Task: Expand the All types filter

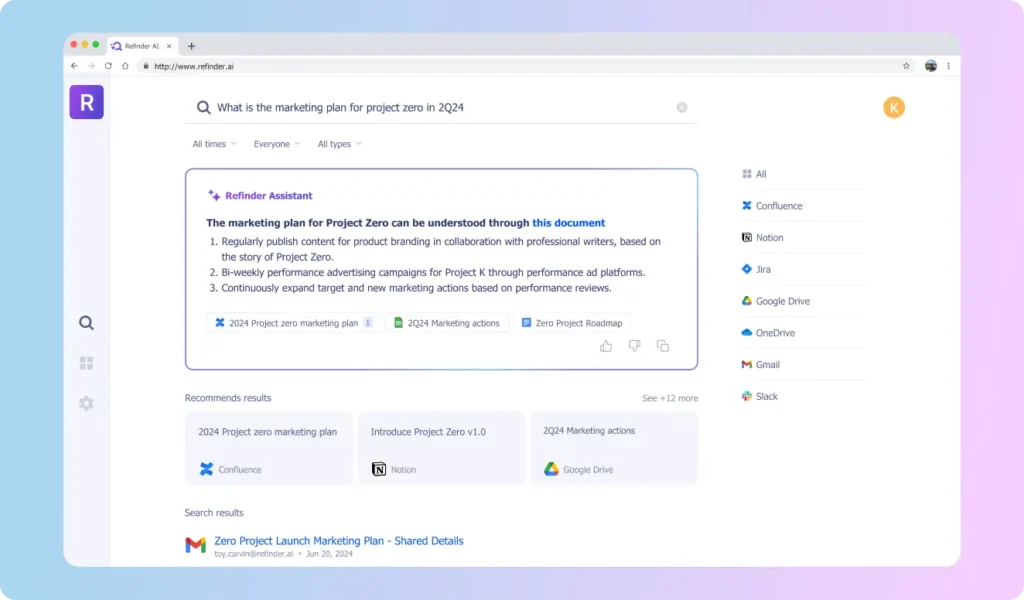Action: [340, 144]
